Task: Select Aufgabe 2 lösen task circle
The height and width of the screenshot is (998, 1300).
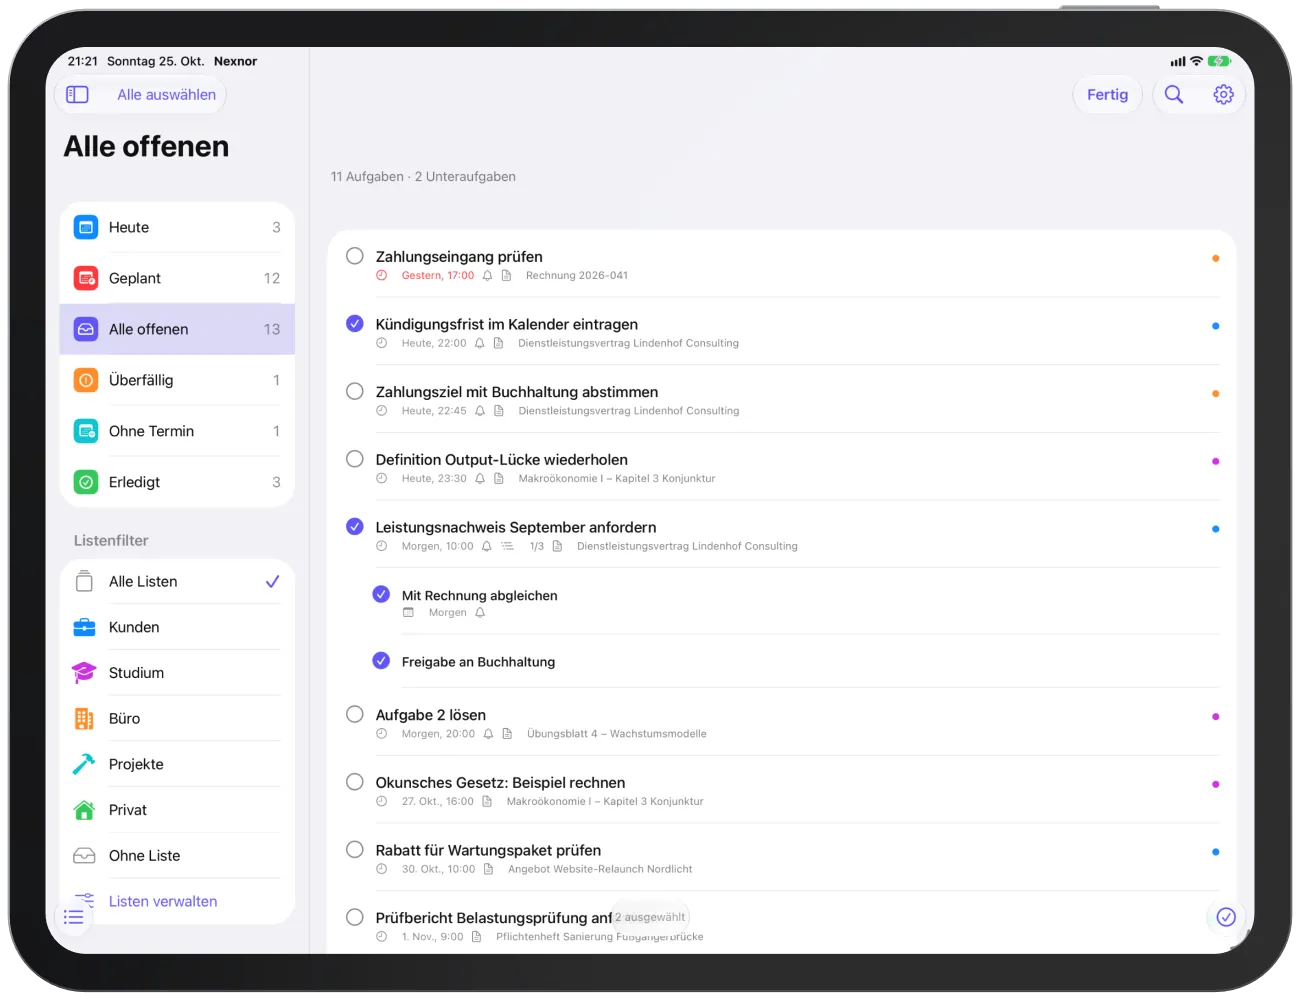Action: pos(355,715)
